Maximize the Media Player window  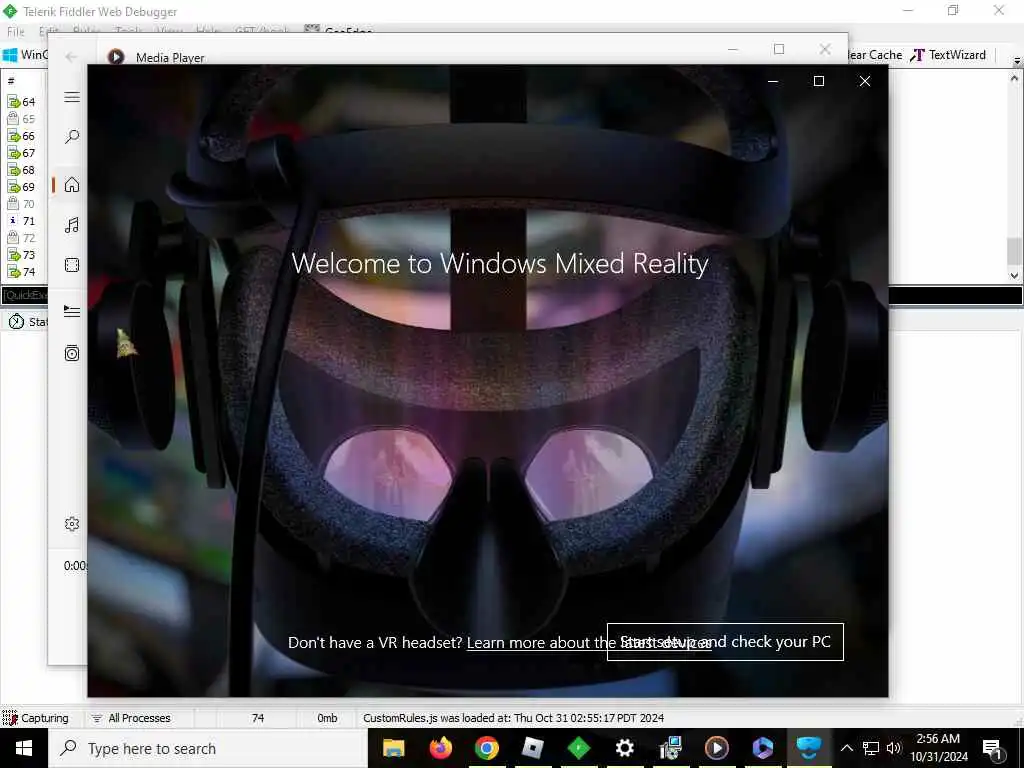pyautogui.click(x=778, y=49)
